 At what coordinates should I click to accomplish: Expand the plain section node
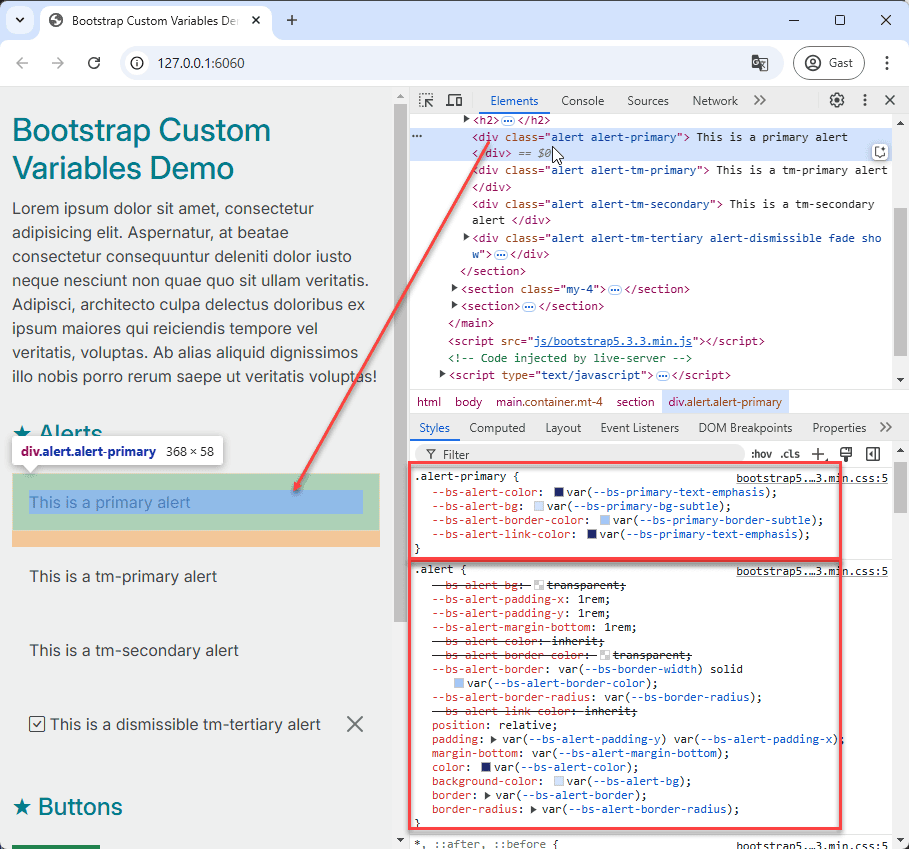pos(454,305)
